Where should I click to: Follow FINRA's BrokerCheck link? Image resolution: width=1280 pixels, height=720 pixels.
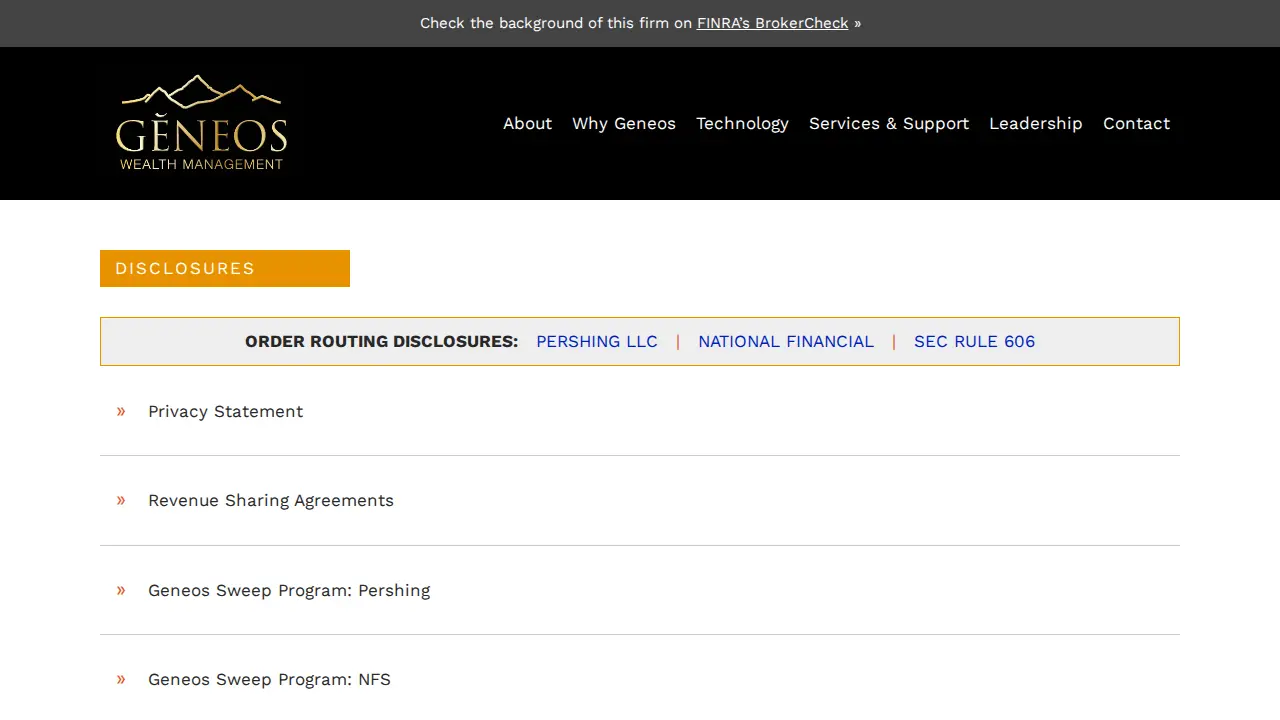point(772,23)
